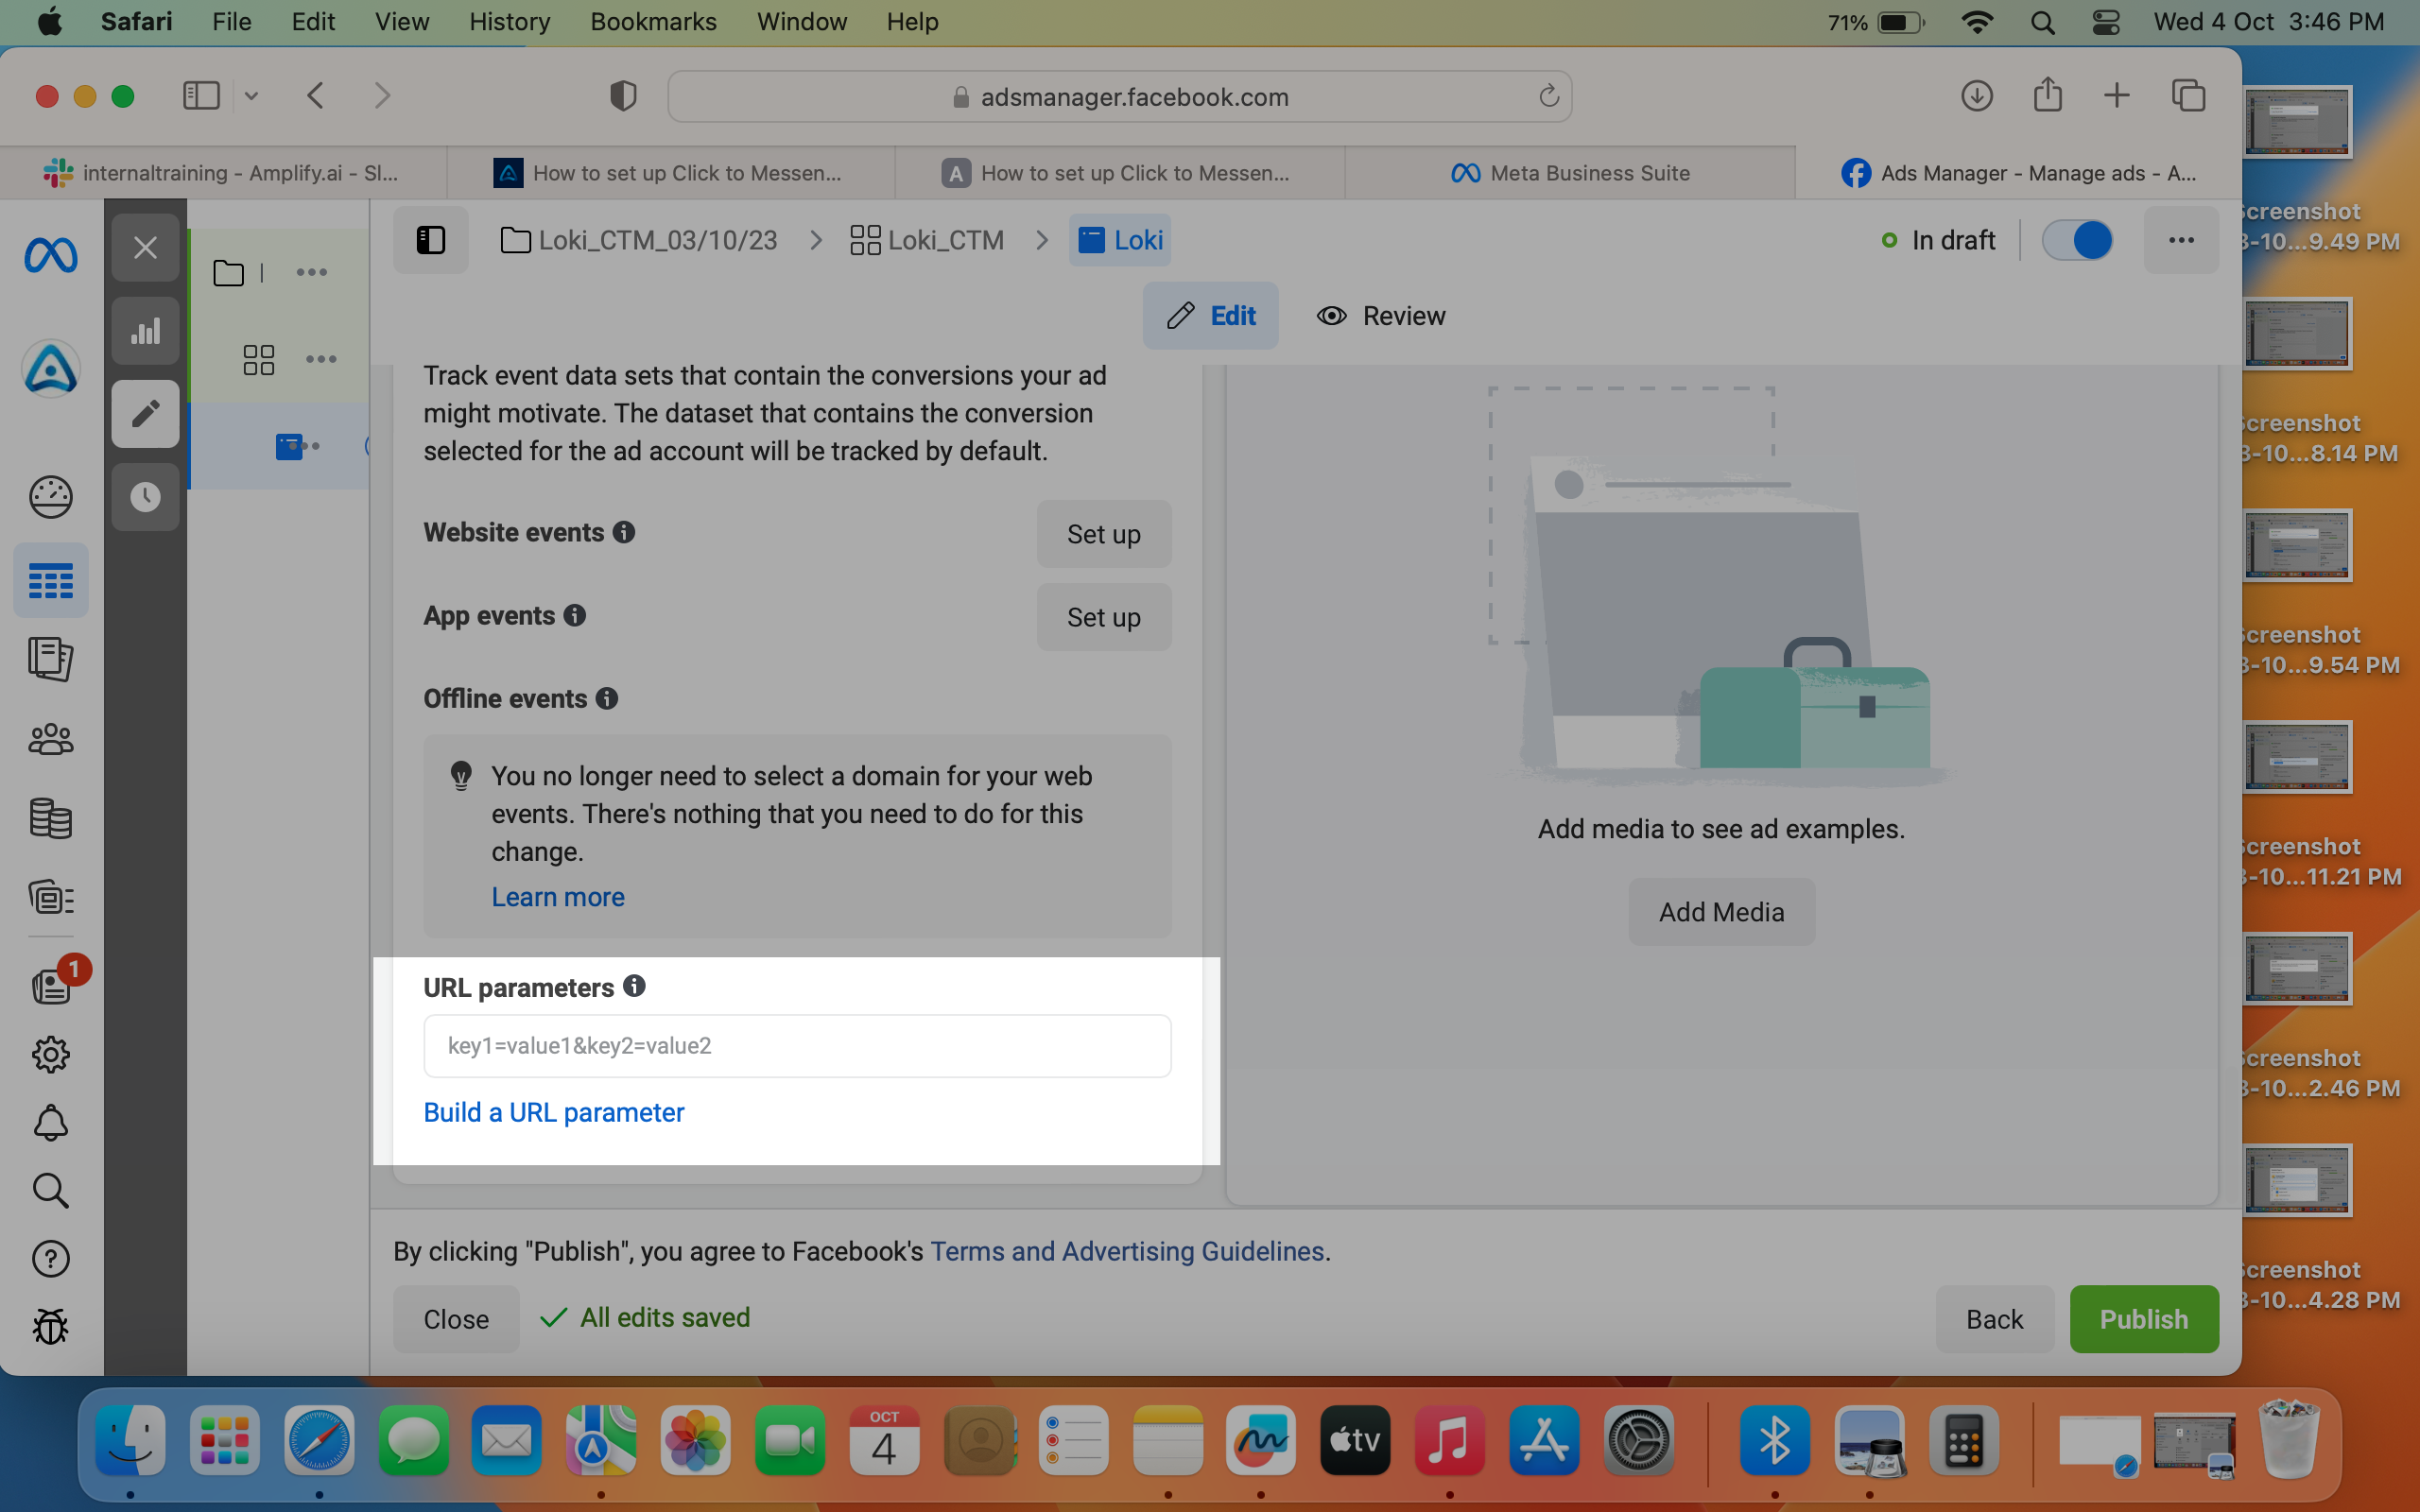Expand the tab group dropdown arrow
The image size is (2420, 1512).
[x=251, y=96]
